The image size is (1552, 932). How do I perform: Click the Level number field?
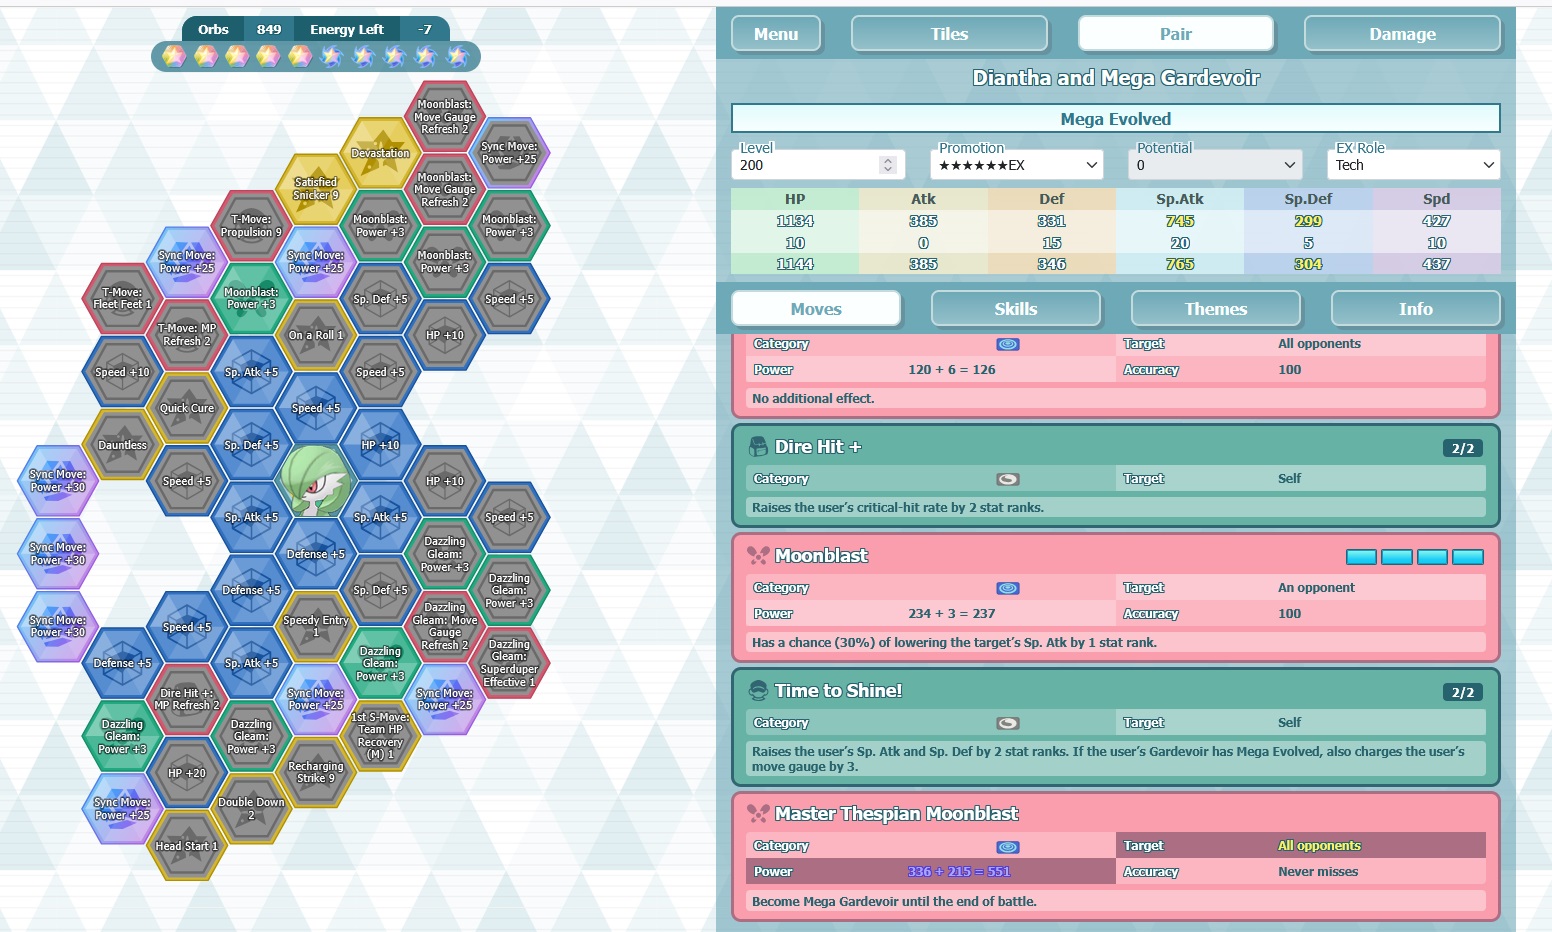click(x=818, y=165)
